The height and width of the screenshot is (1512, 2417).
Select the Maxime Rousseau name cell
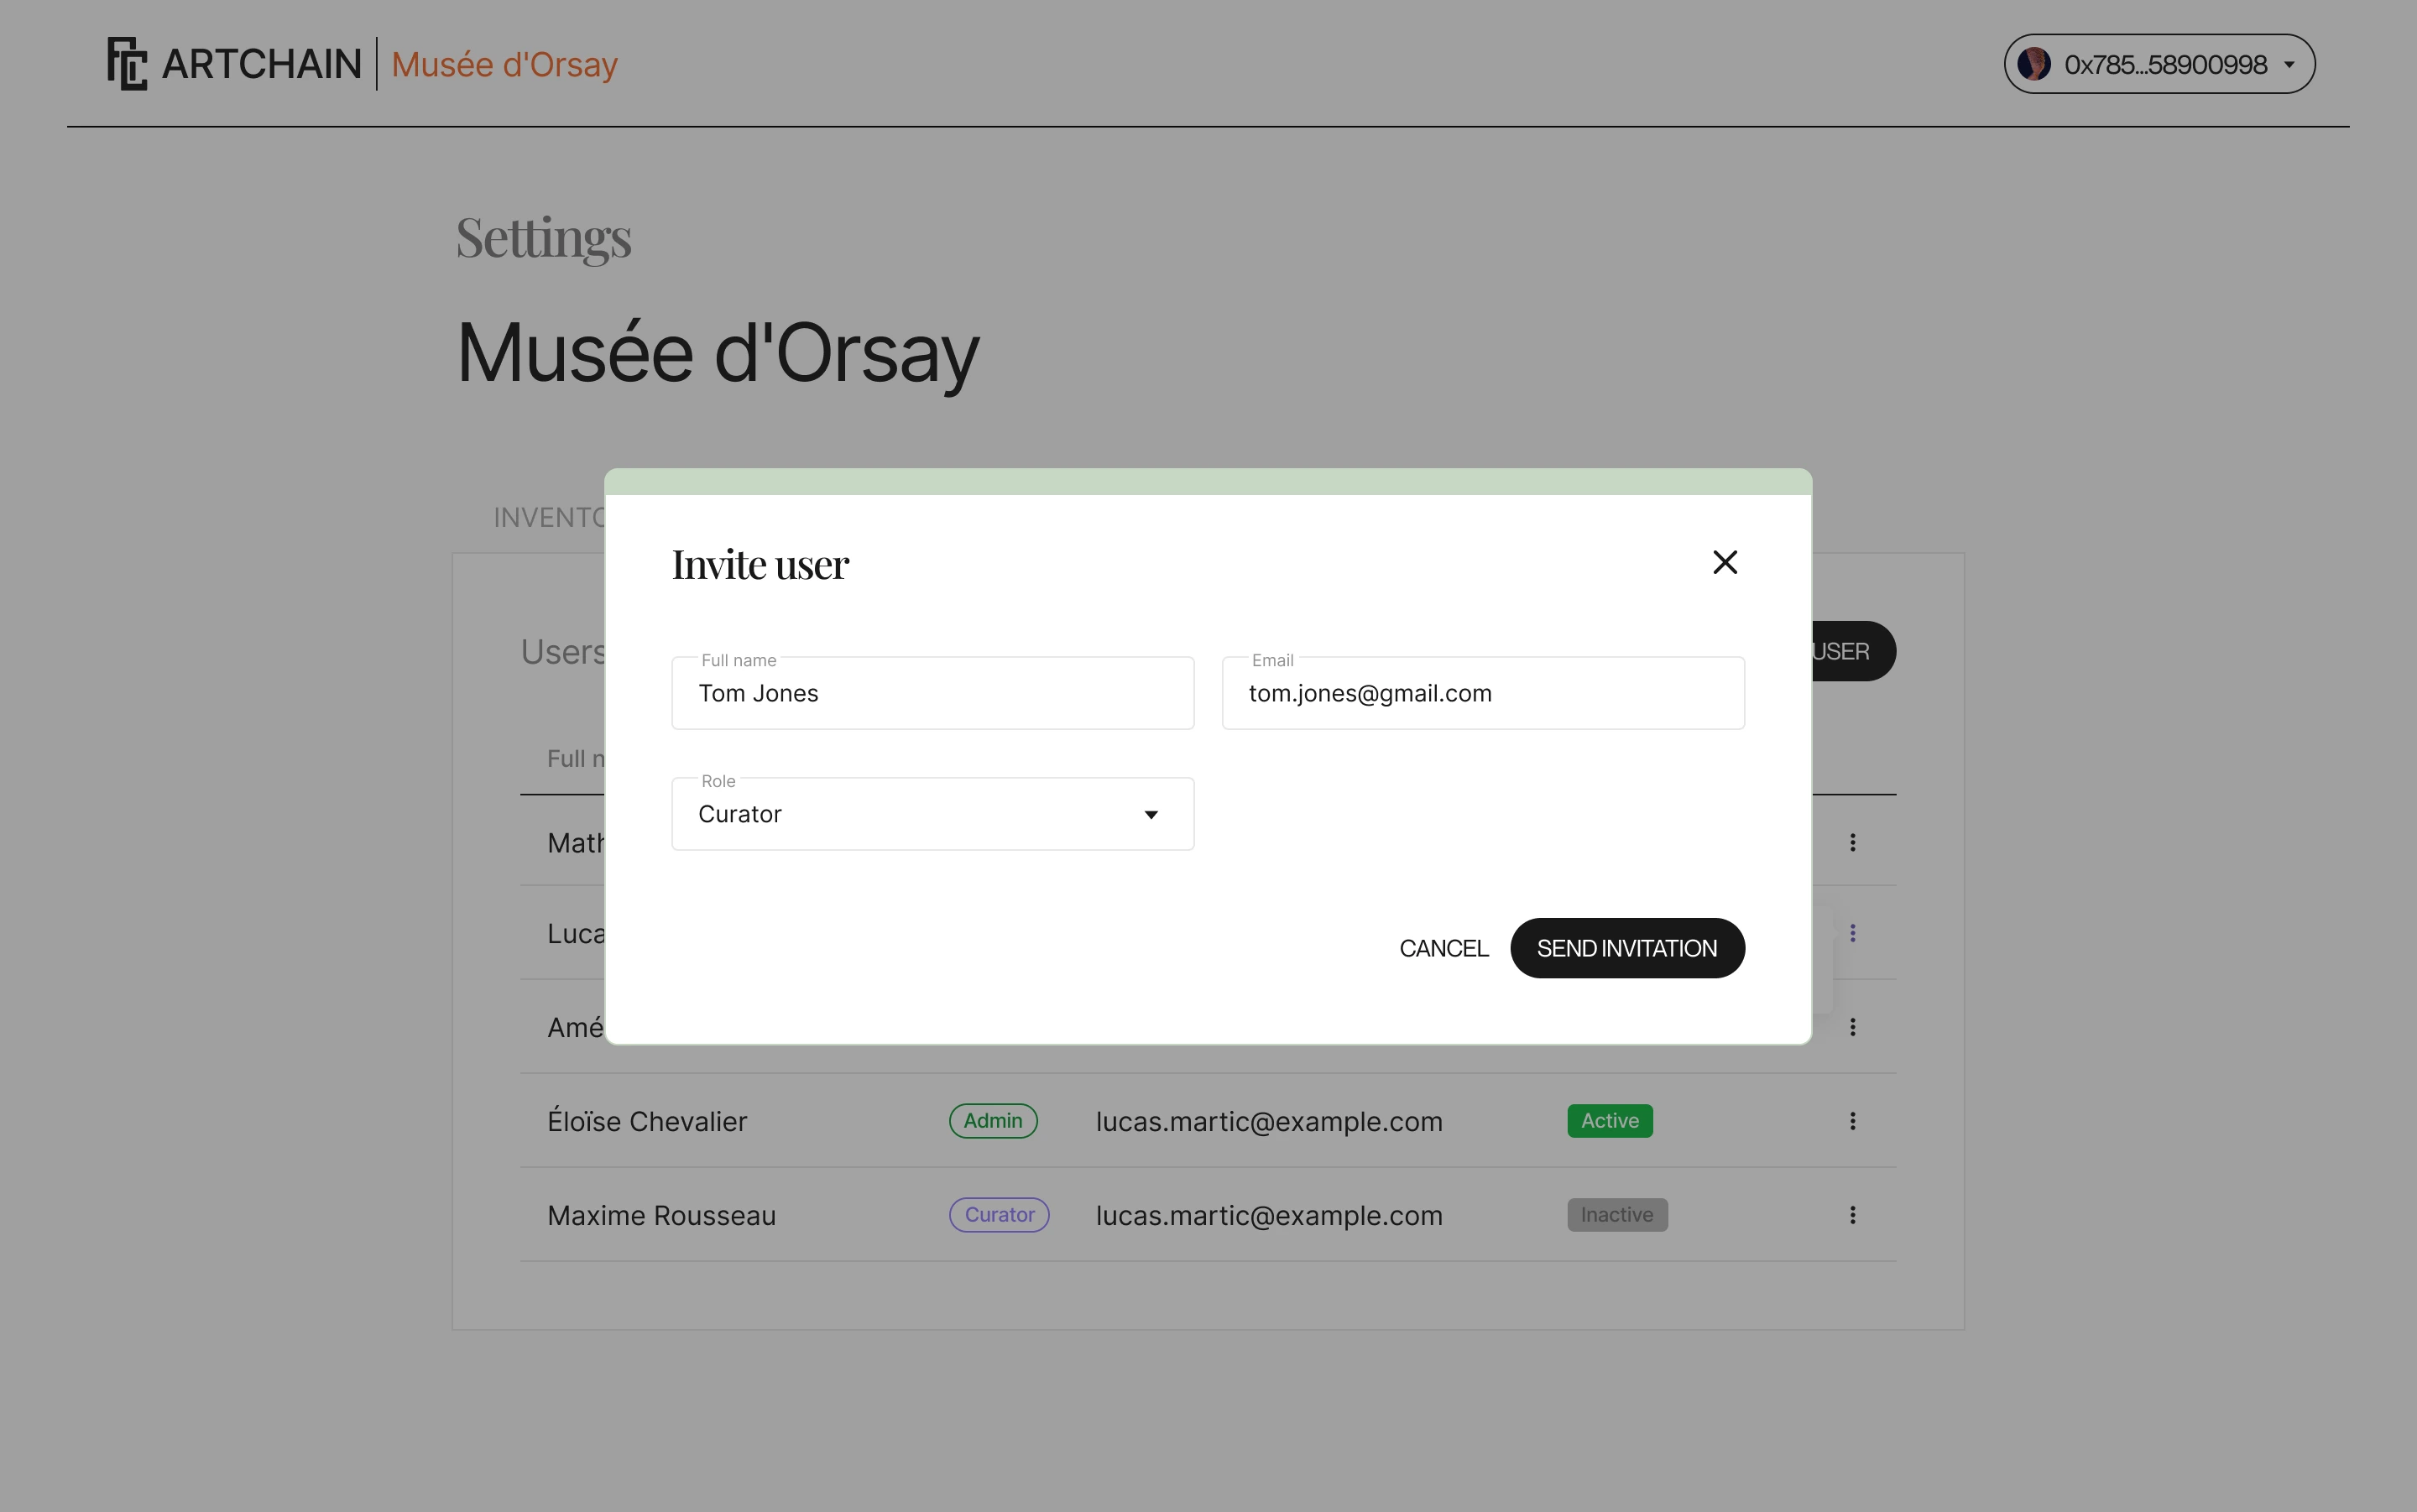click(x=661, y=1215)
